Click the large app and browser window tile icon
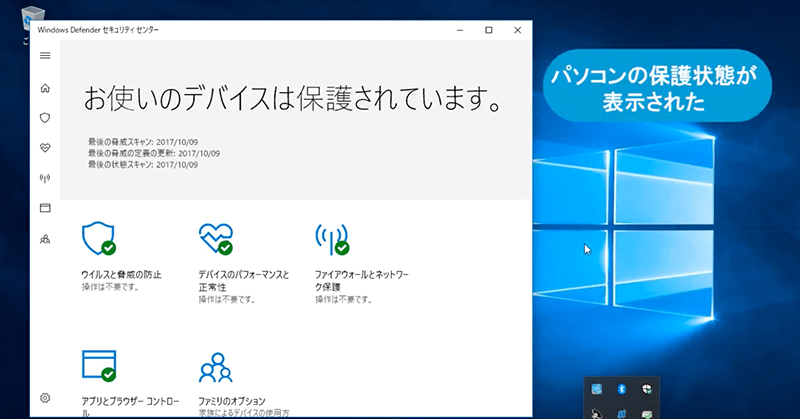800x419 pixels. 99,365
